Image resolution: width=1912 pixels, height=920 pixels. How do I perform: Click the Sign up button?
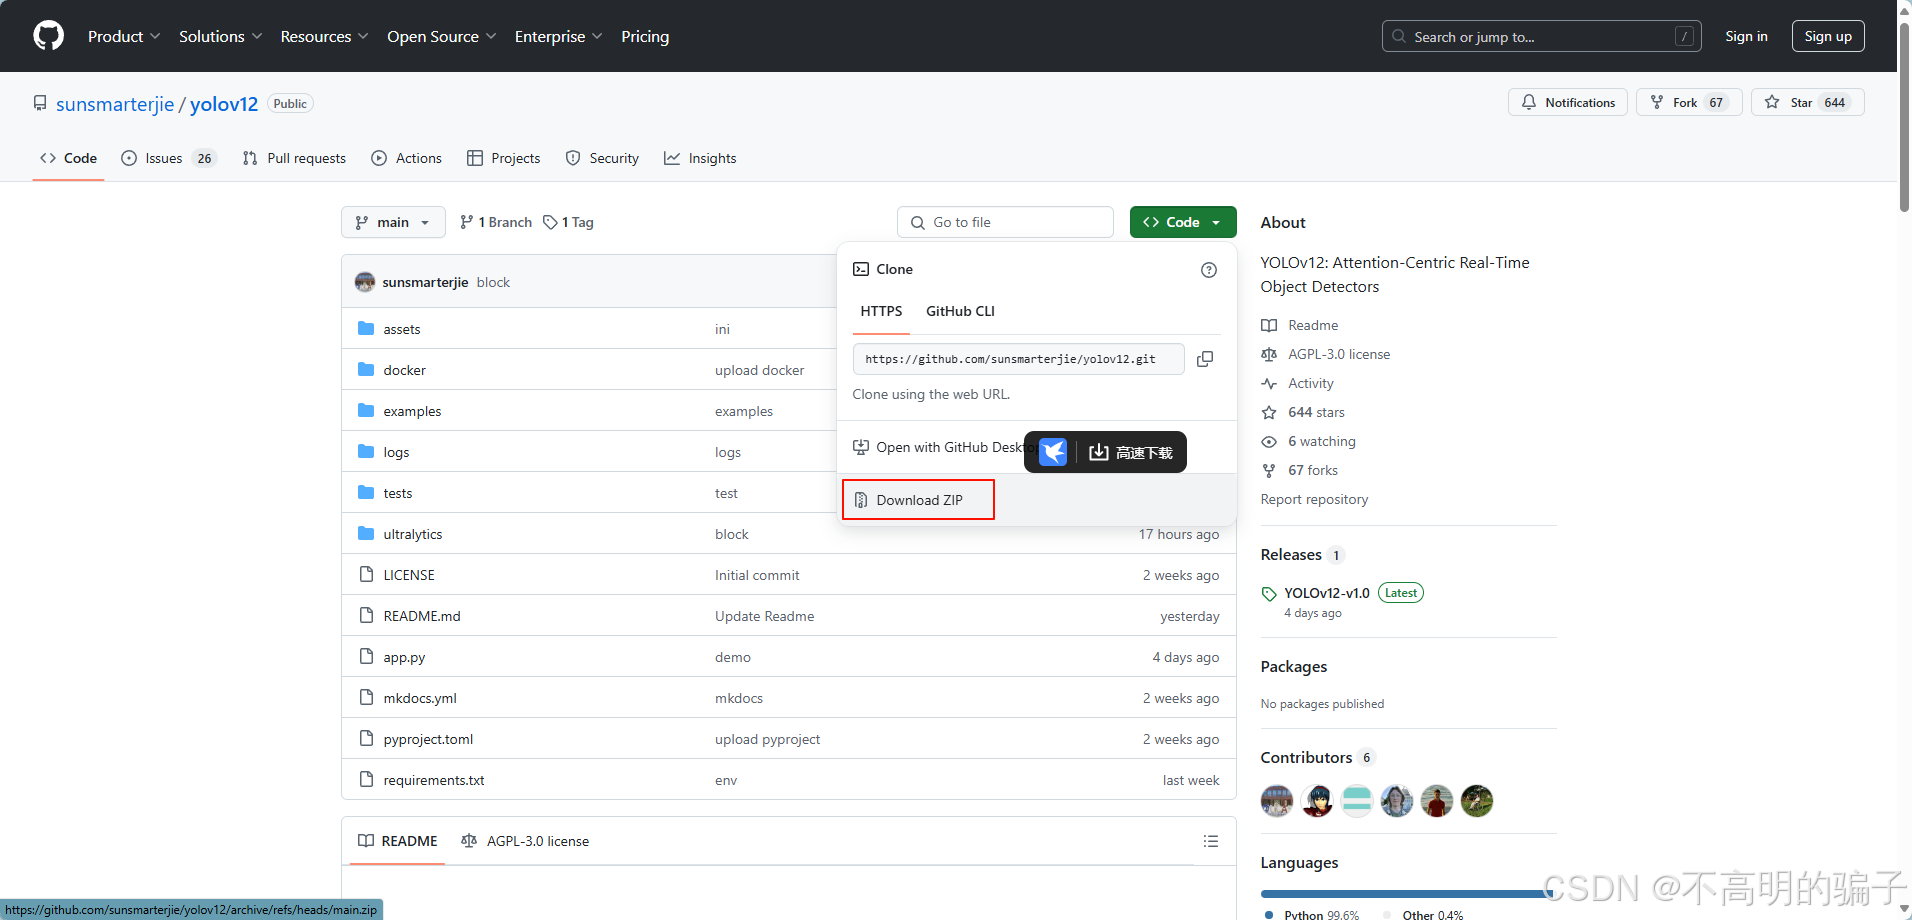[1828, 36]
